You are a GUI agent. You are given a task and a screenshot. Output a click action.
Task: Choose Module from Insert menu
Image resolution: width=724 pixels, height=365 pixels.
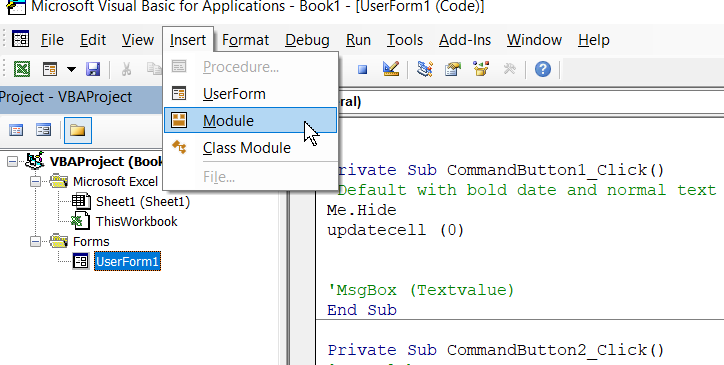click(251, 121)
